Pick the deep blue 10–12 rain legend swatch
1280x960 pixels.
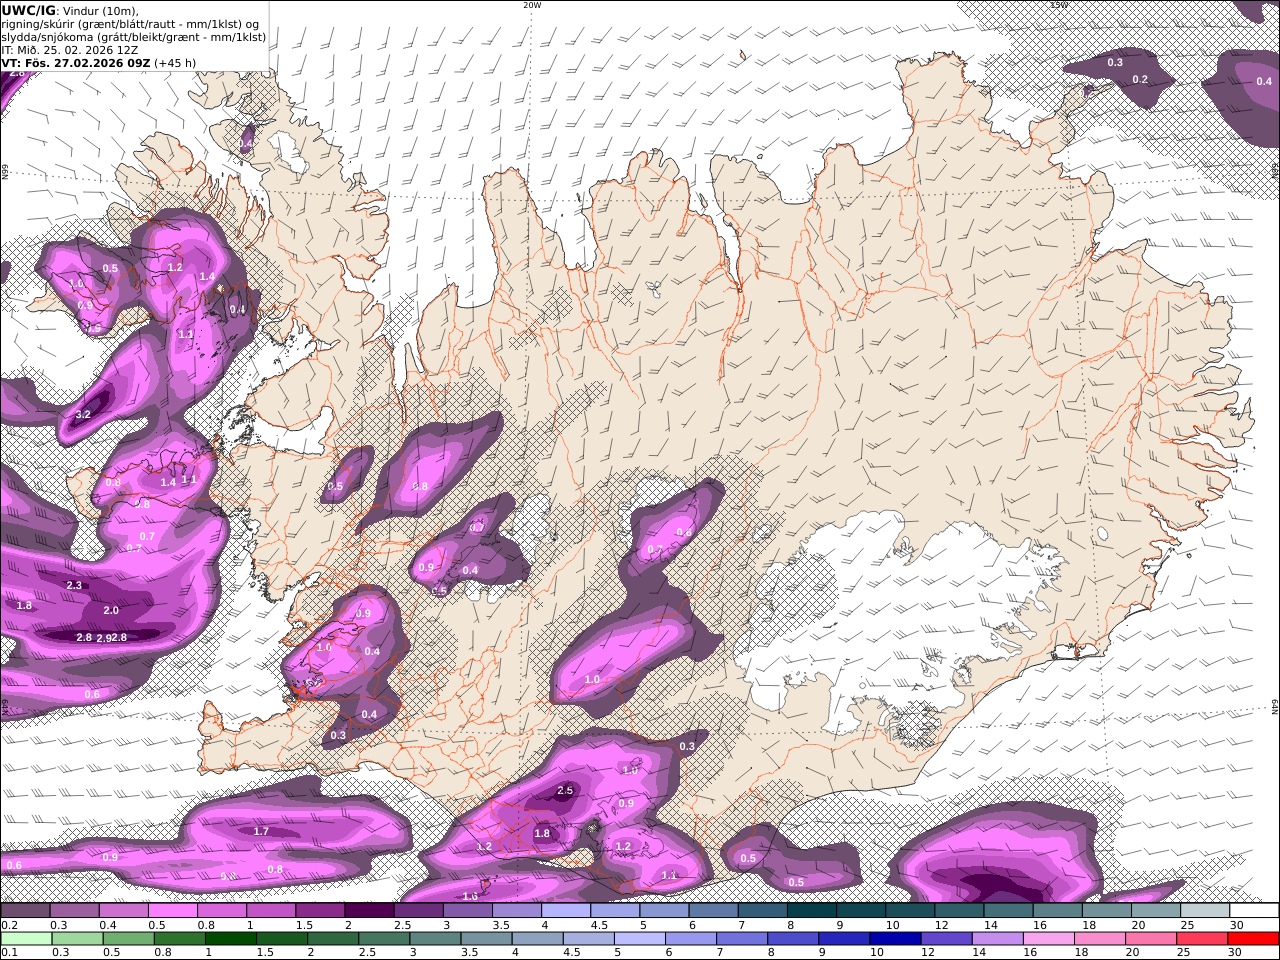click(895, 939)
